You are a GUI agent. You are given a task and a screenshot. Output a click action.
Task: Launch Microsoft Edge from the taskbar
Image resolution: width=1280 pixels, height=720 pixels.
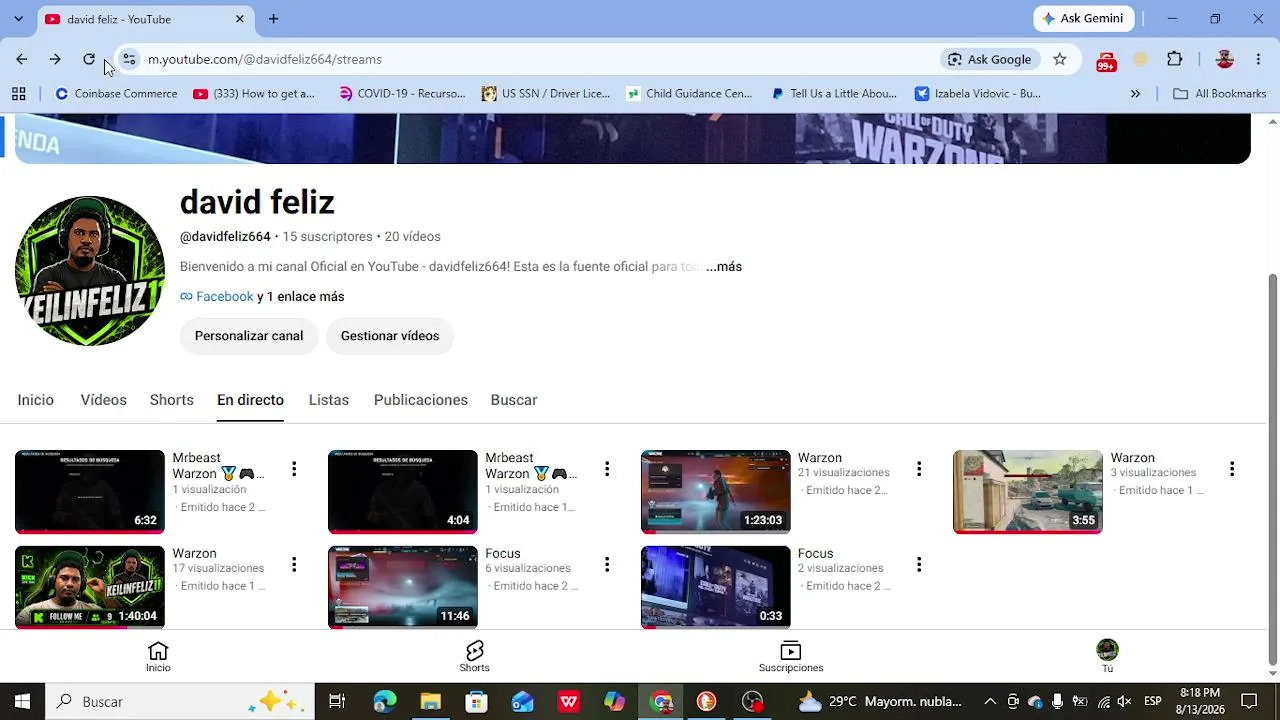coord(385,702)
